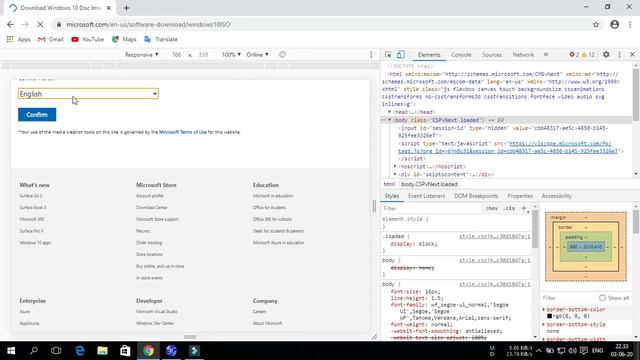Stop loading the page
Screen dimensions: 640x360
[40, 24]
